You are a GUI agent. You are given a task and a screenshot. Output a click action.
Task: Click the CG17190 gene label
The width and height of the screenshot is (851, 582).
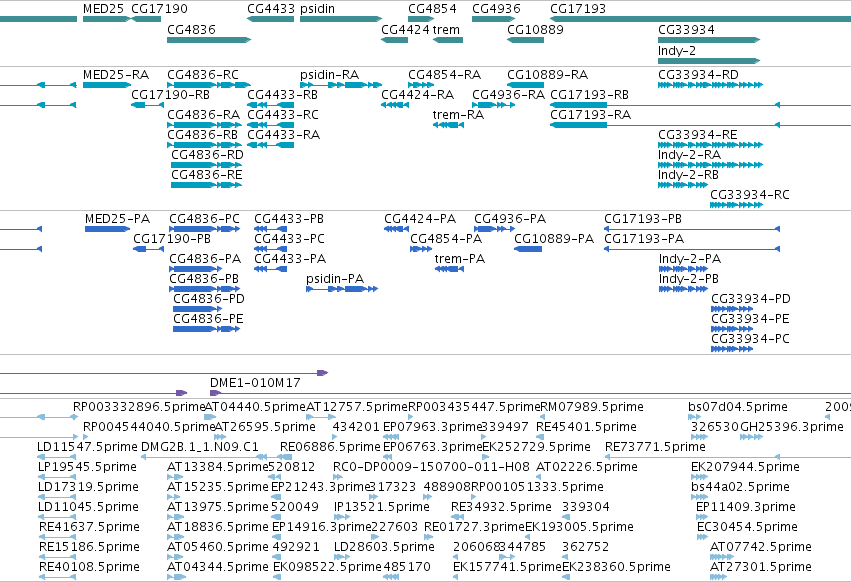coord(160,9)
